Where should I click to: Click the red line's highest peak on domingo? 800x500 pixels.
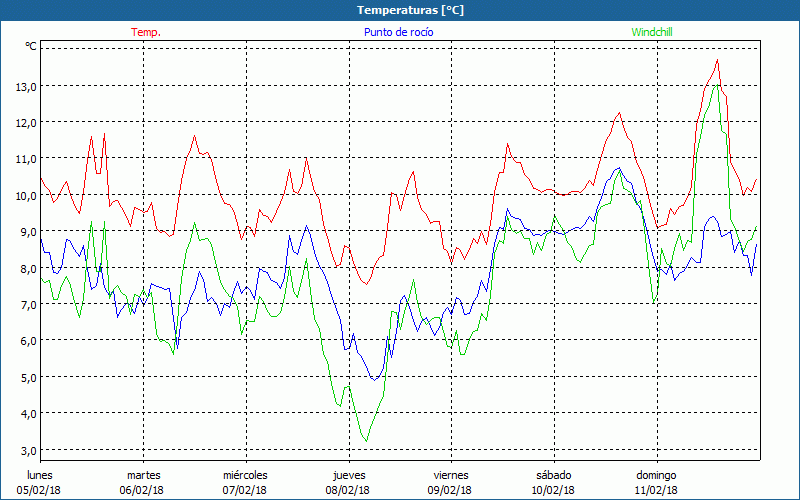(717, 60)
